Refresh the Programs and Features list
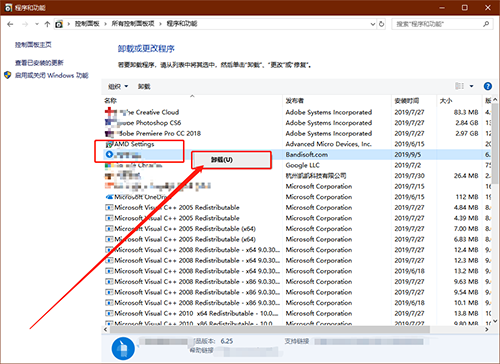500x364 pixels. pyautogui.click(x=382, y=24)
